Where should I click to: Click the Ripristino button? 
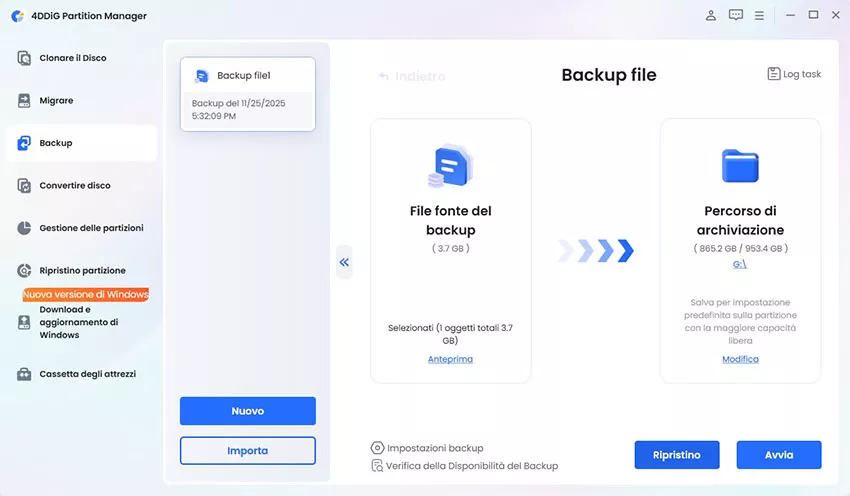coord(677,455)
